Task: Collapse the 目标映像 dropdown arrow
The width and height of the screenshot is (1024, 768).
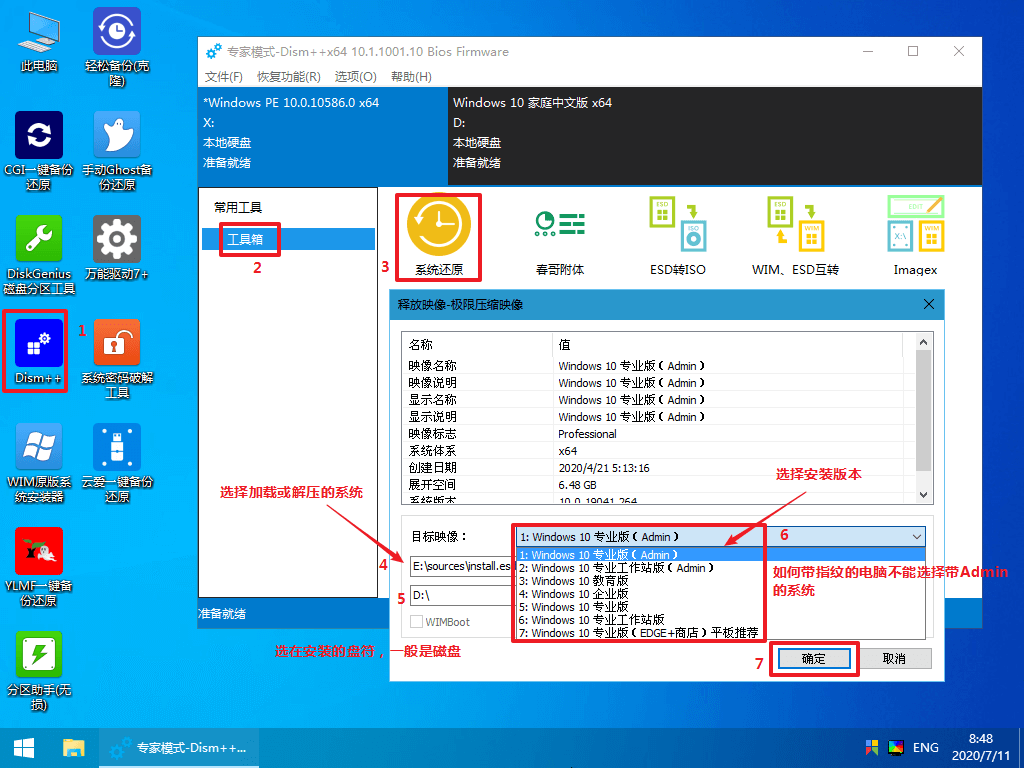Action: tap(917, 537)
